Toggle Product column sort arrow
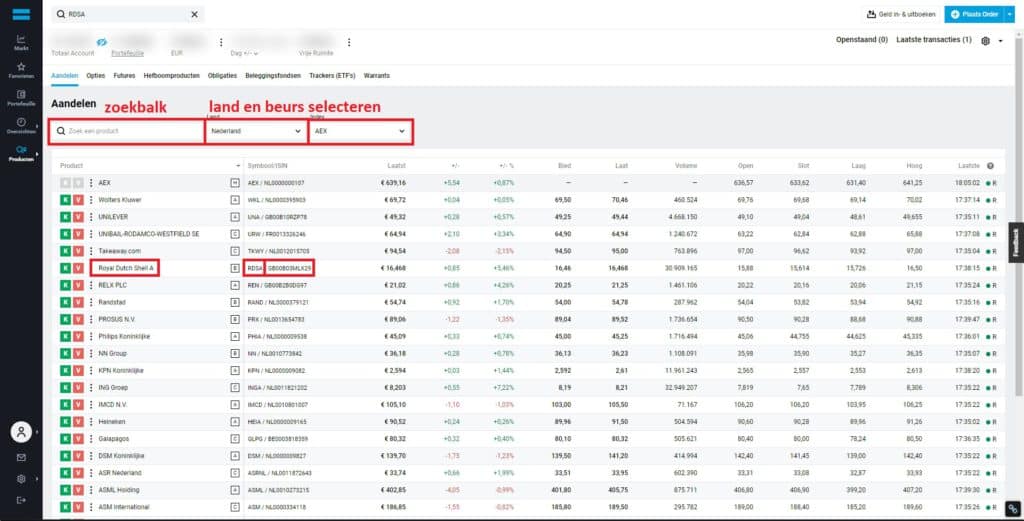This screenshot has height=521, width=1024. pos(238,166)
